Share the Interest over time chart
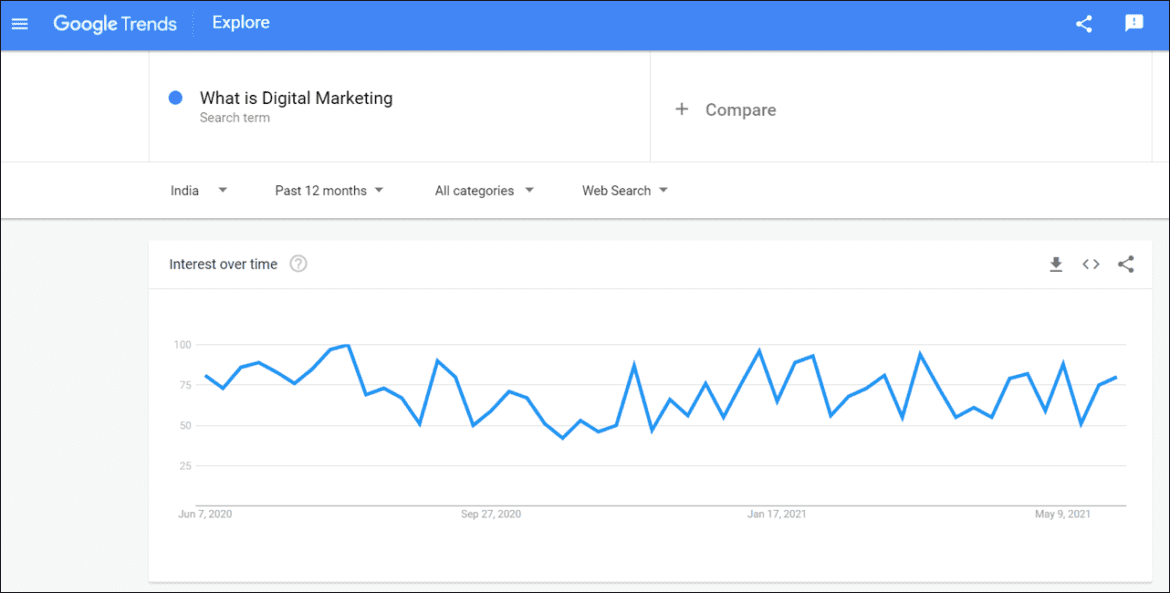 coord(1126,264)
